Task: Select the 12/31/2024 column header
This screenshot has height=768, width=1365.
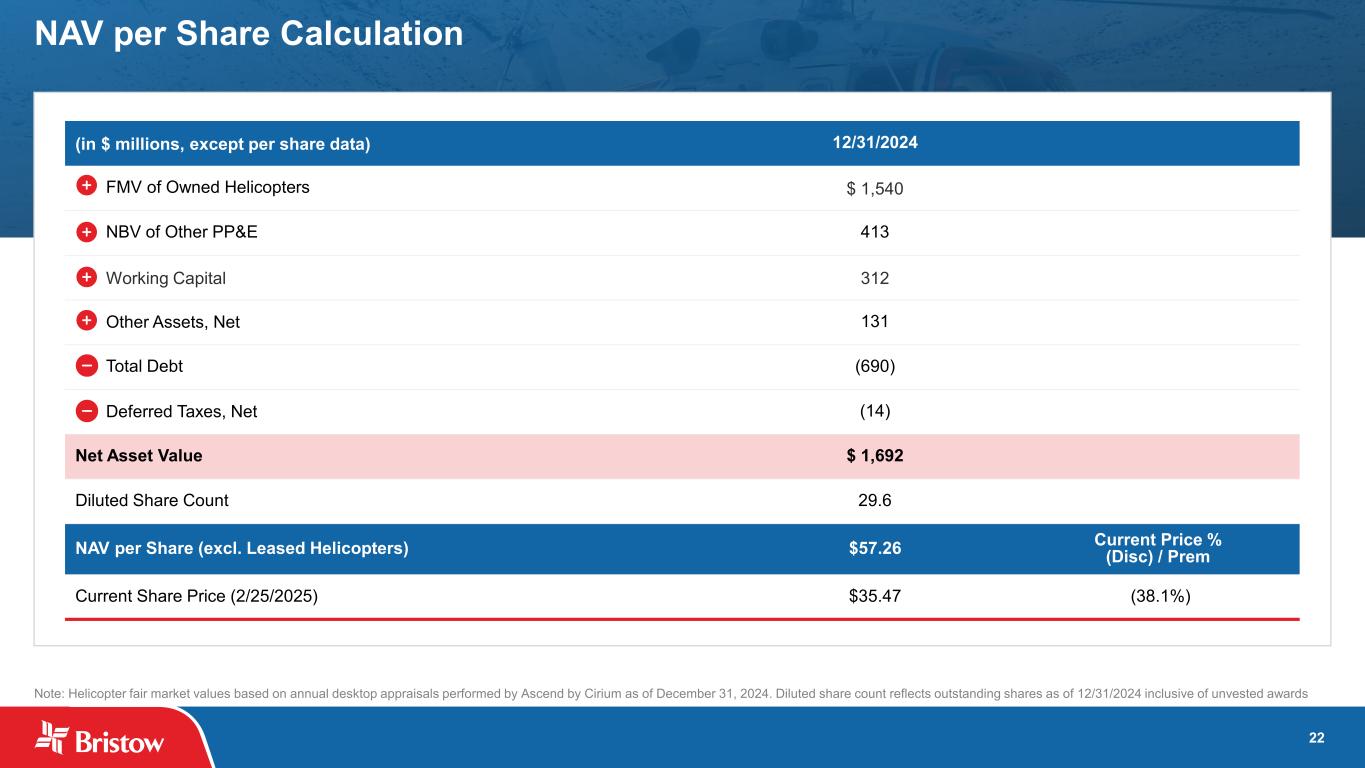Action: point(875,142)
